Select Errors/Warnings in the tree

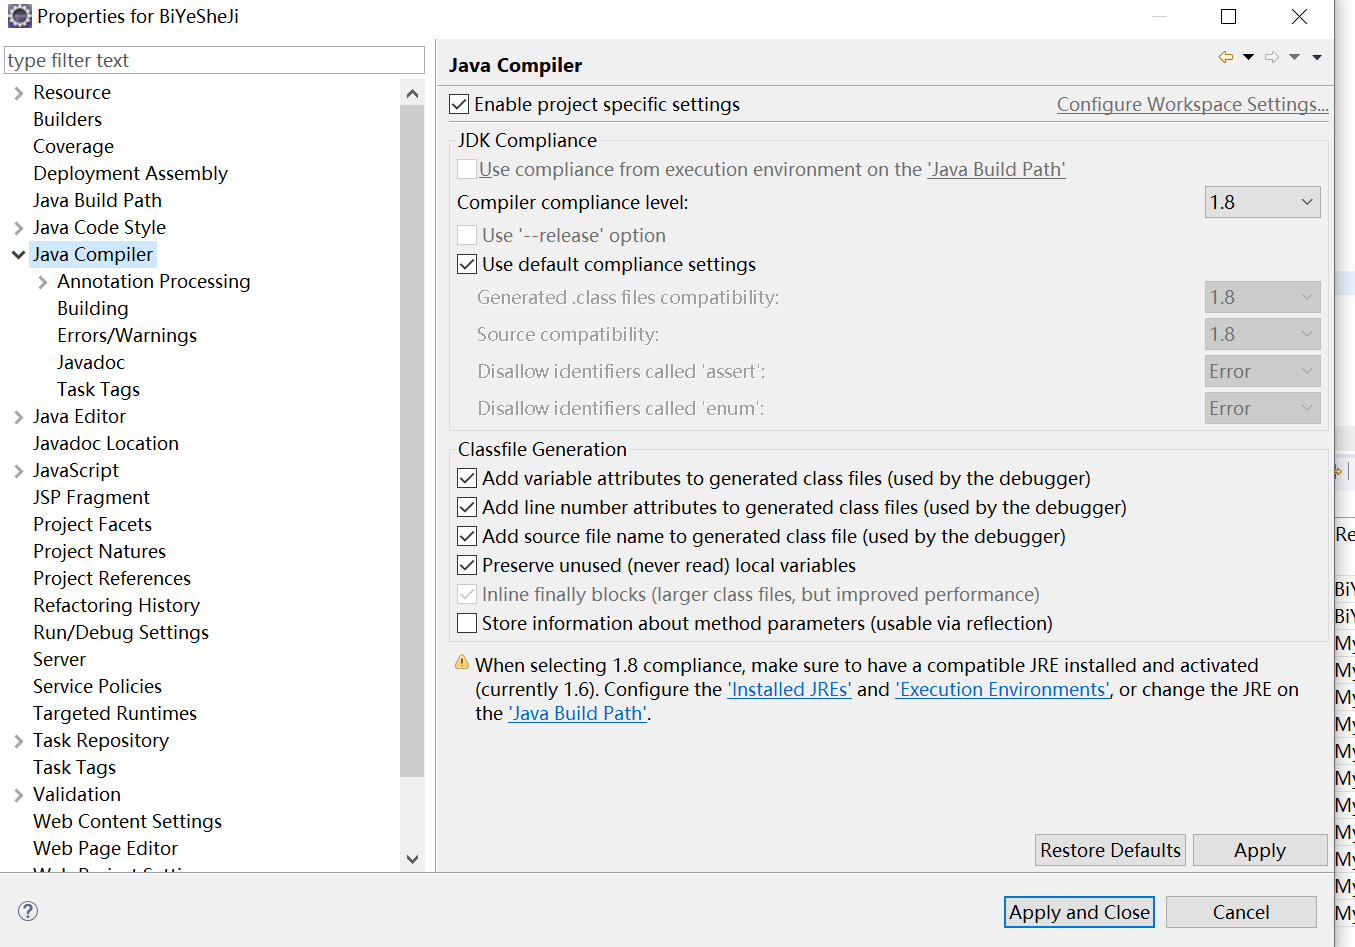[127, 335]
